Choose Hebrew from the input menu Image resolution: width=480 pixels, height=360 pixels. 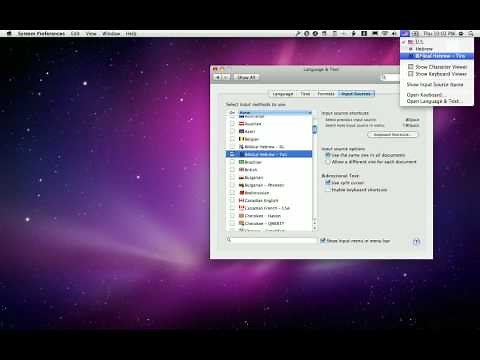437,49
